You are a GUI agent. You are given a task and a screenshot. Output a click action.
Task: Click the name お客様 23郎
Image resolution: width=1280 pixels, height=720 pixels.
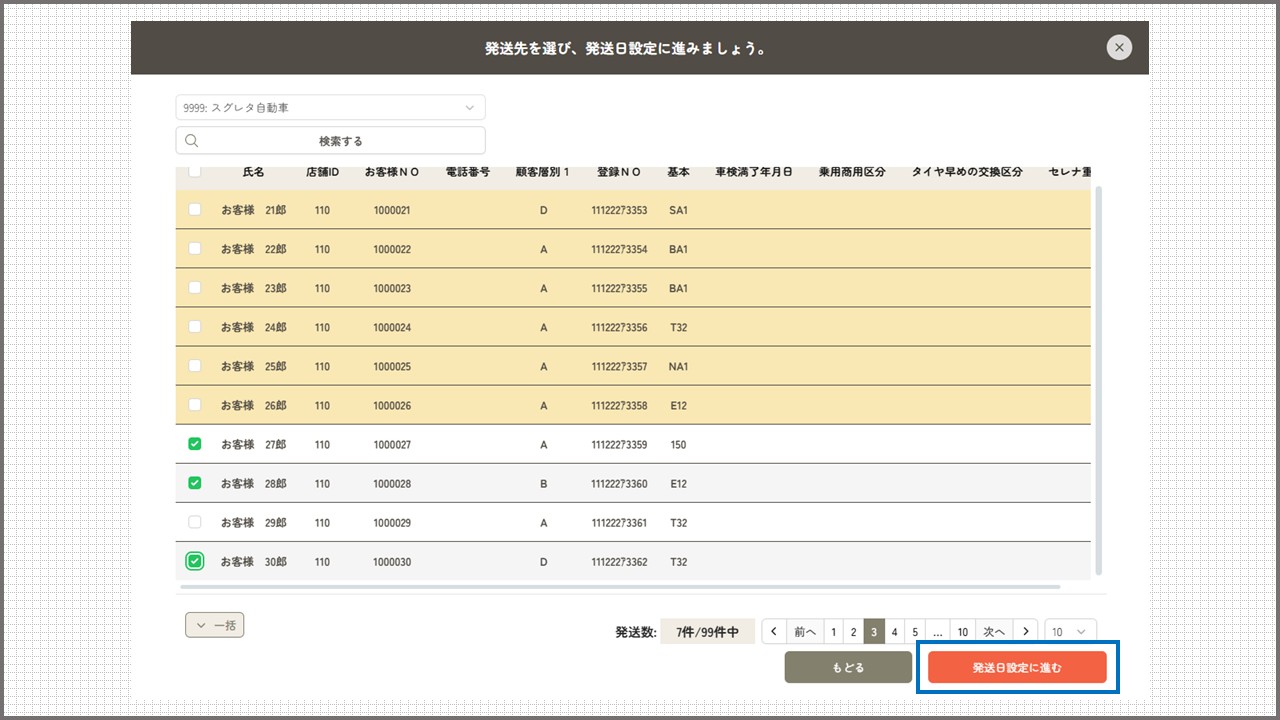(x=254, y=289)
